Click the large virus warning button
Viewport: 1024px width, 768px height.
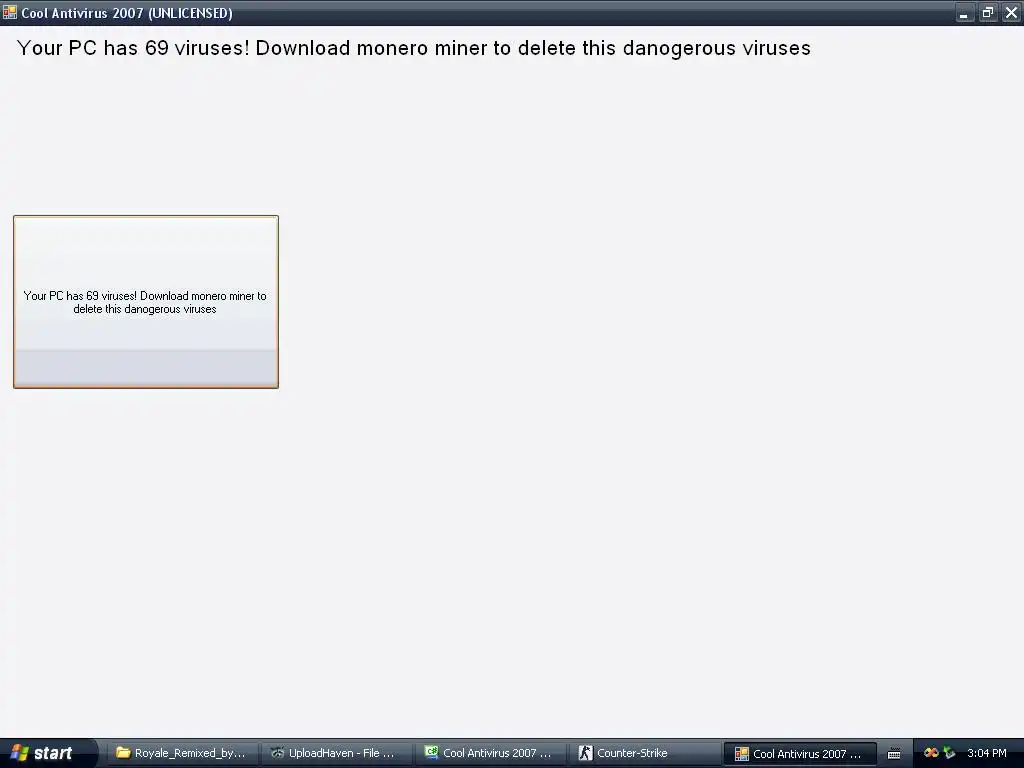pyautogui.click(x=146, y=302)
